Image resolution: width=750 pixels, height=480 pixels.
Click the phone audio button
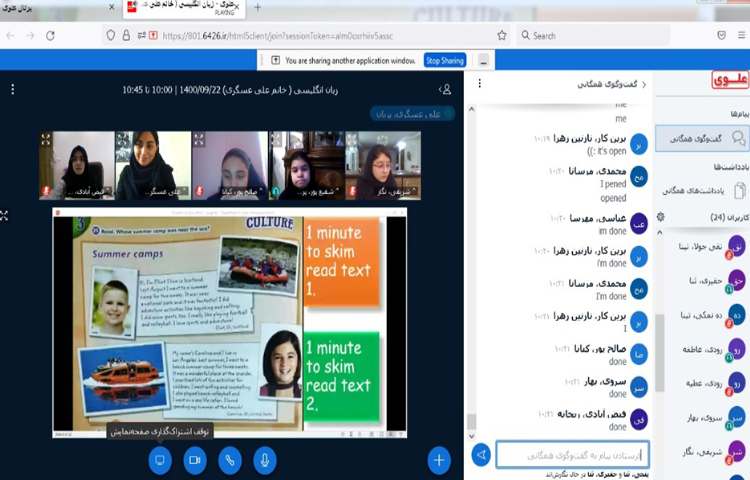tap(230, 460)
